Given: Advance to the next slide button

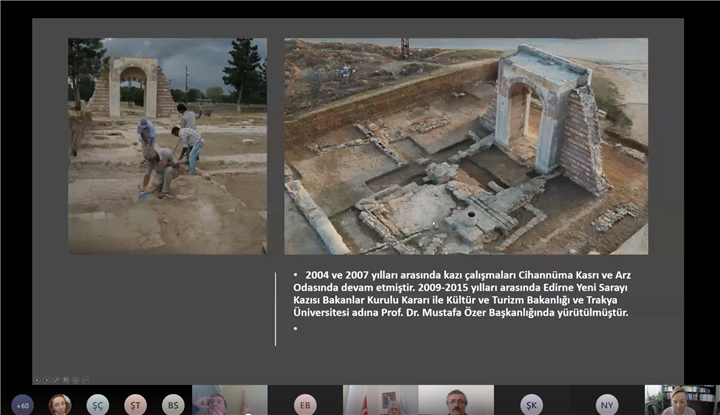Looking at the screenshot, I should pyautogui.click(x=46, y=380).
